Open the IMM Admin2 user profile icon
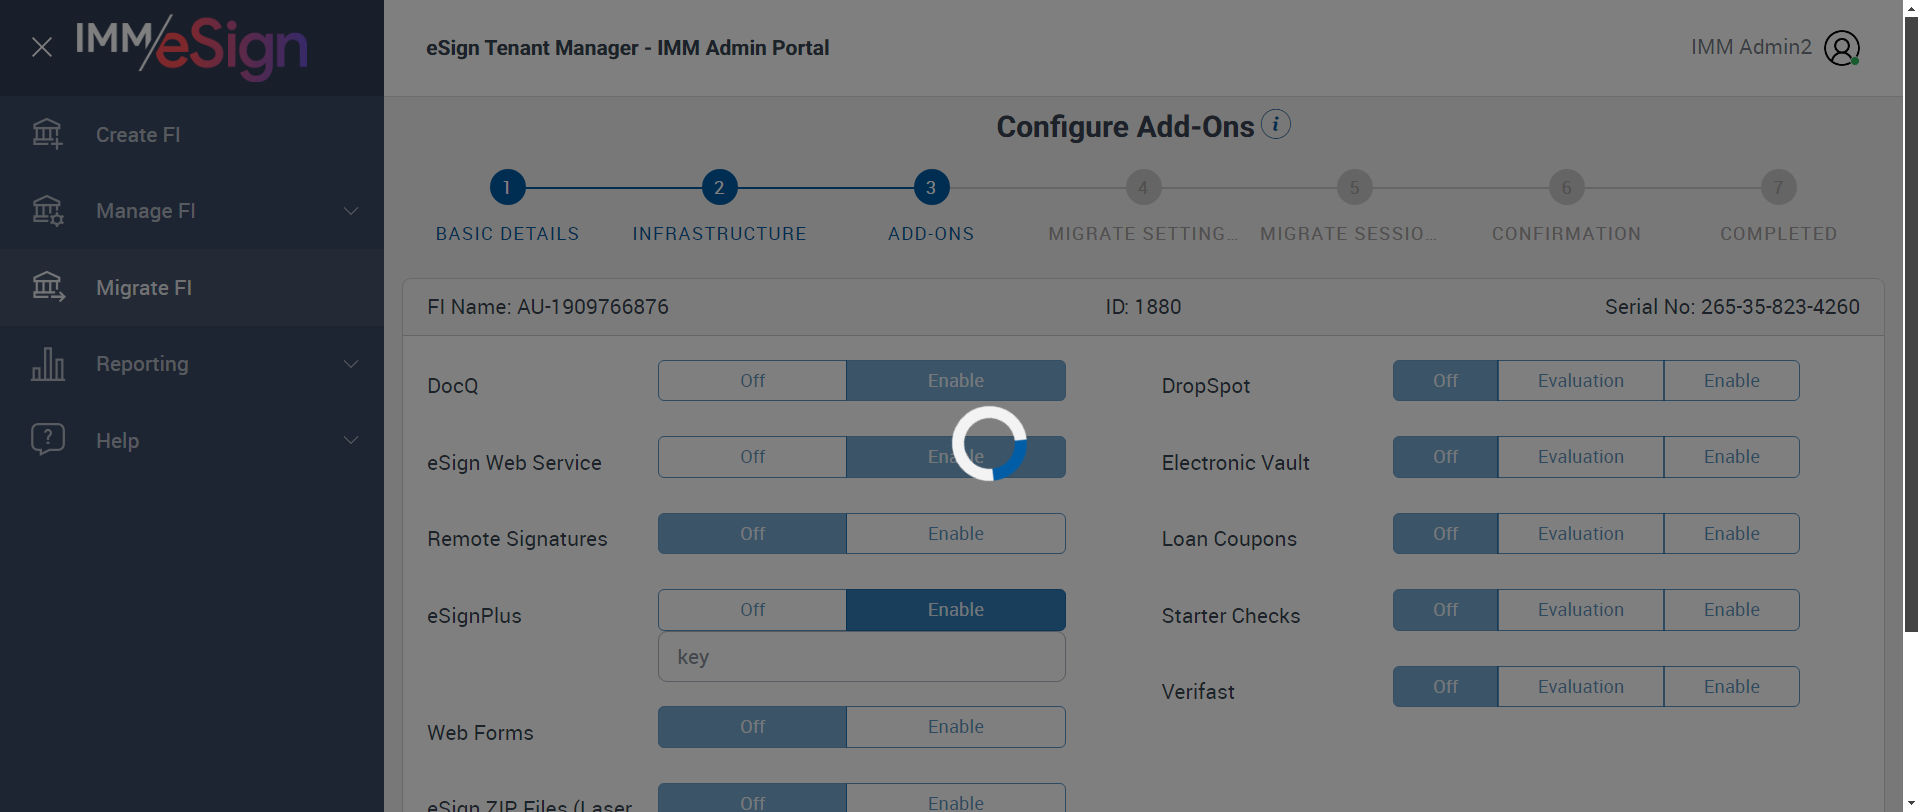 pos(1841,48)
